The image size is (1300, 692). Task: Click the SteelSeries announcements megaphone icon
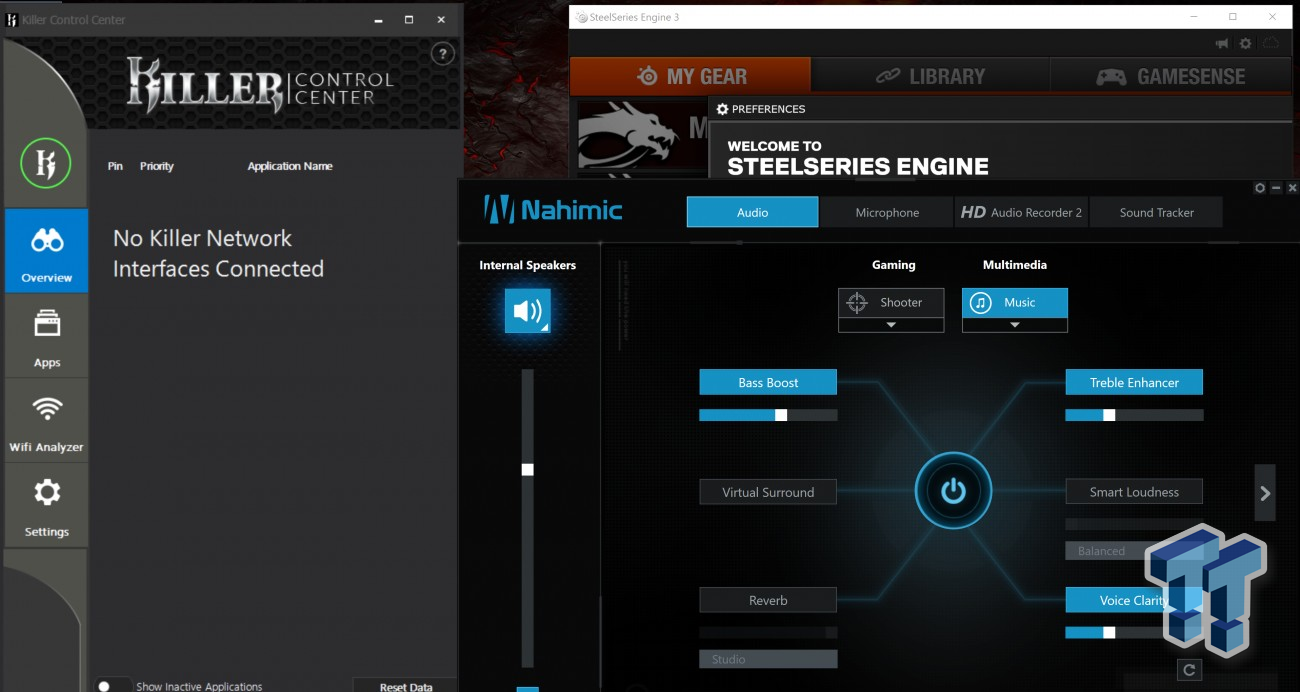(1222, 44)
